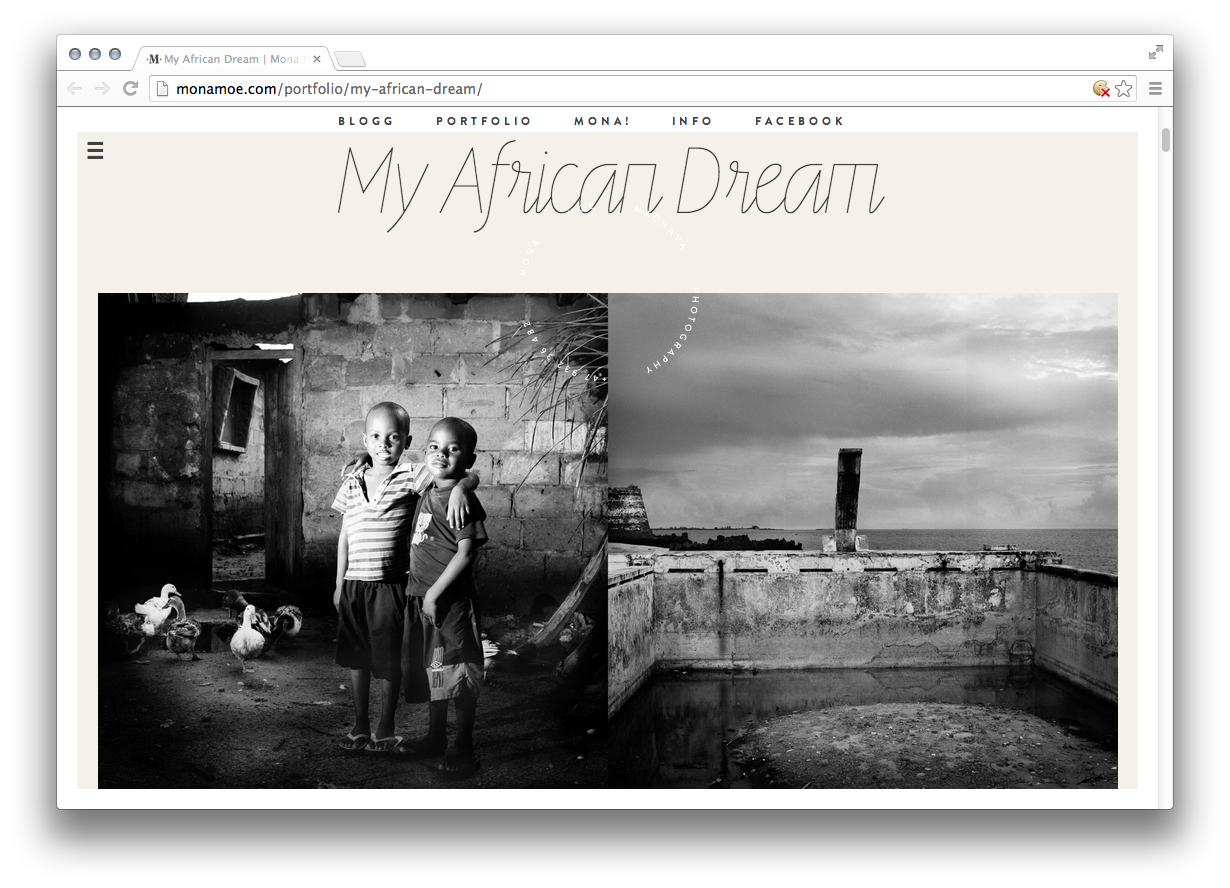Click the browser back arrow
Viewport: 1230px width, 888px height.
[x=75, y=89]
